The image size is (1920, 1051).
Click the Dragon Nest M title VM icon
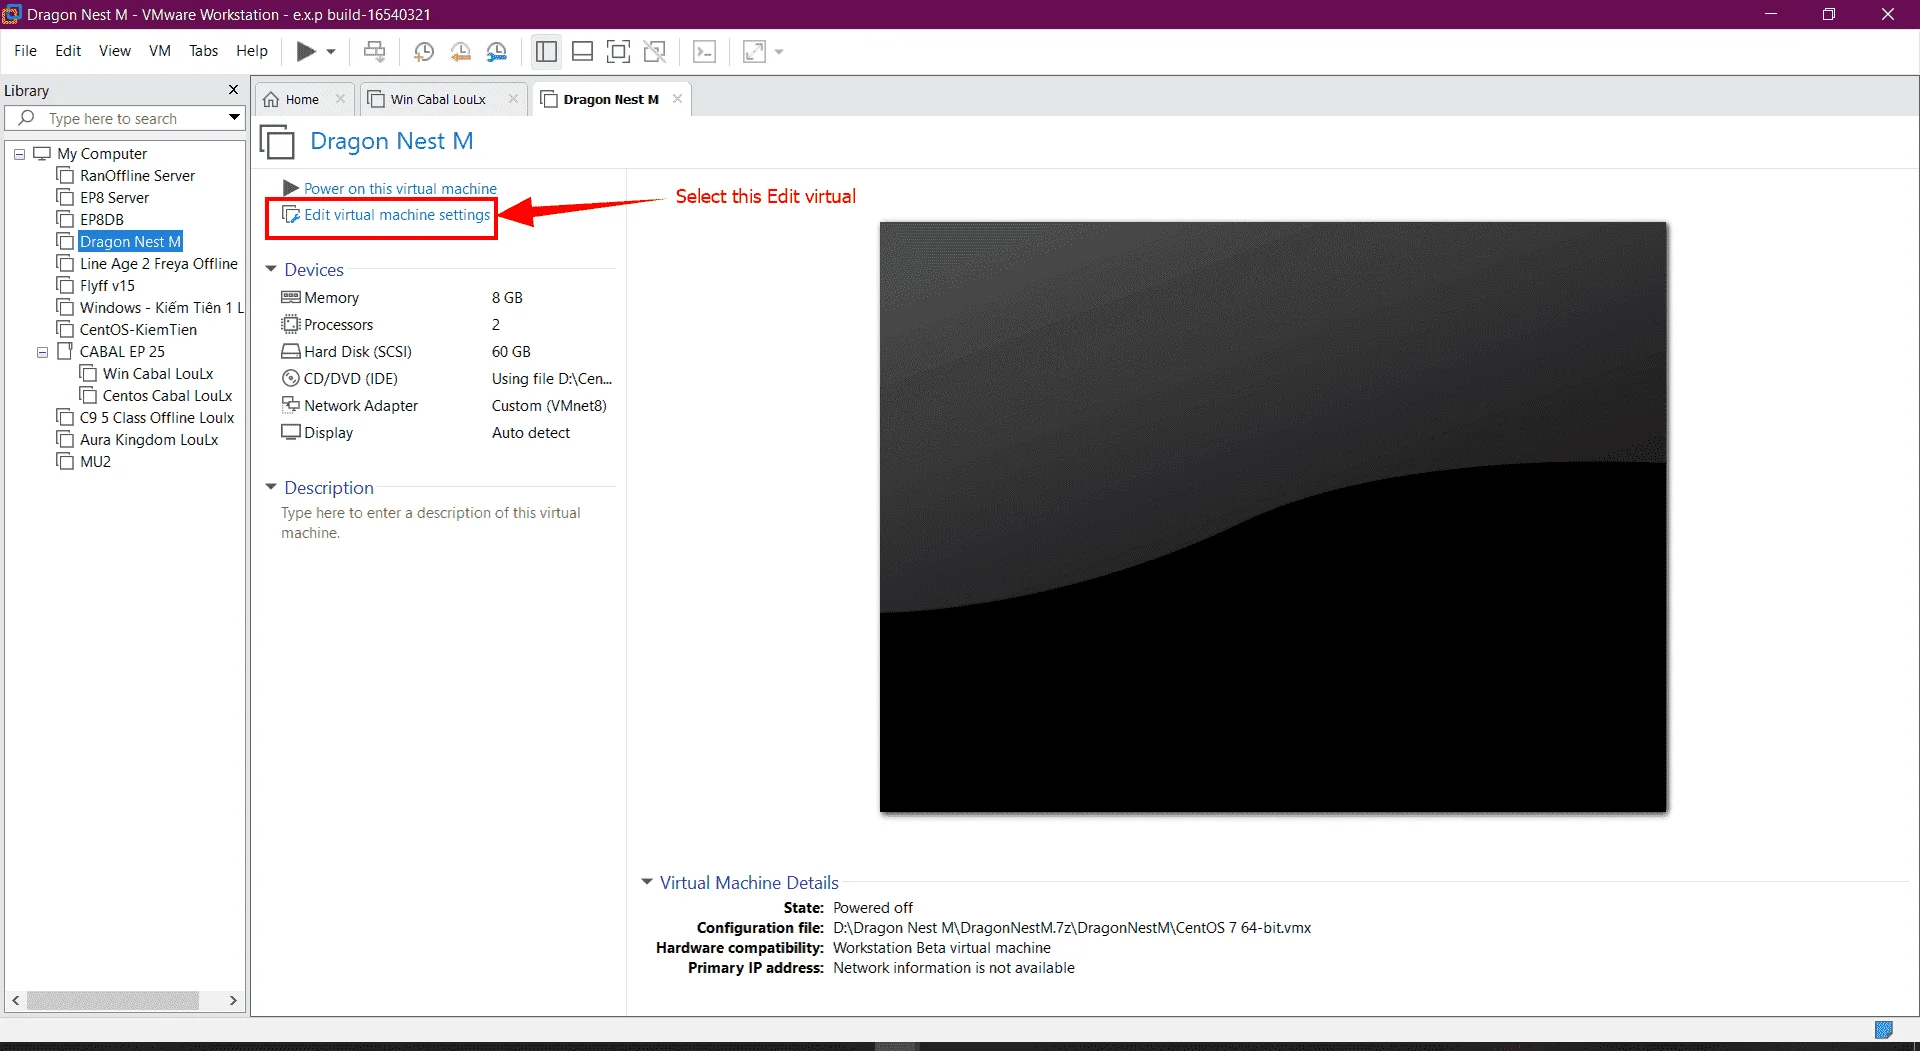(x=277, y=142)
